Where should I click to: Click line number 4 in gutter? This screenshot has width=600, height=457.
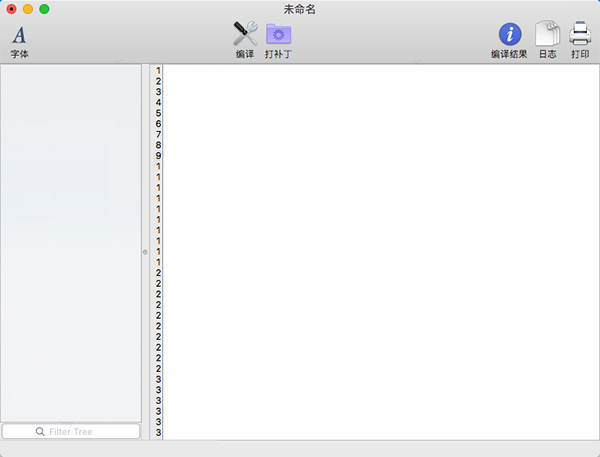tap(158, 103)
